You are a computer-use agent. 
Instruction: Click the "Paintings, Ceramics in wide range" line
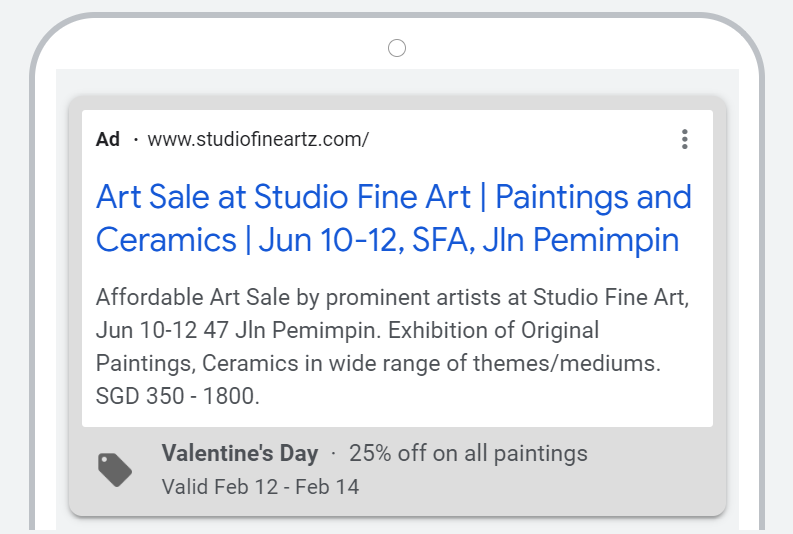pyautogui.click(x=300, y=363)
